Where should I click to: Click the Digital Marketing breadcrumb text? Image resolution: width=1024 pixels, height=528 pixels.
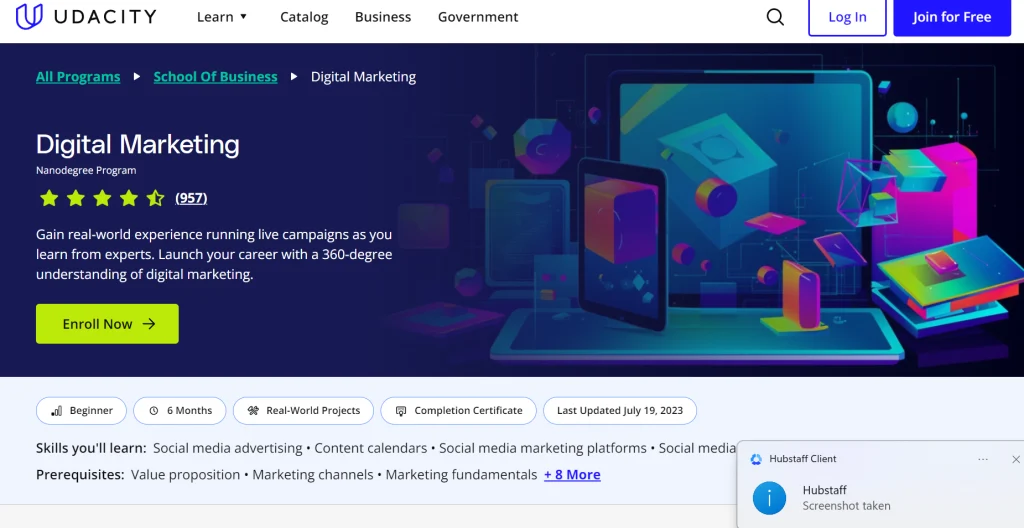click(x=363, y=76)
